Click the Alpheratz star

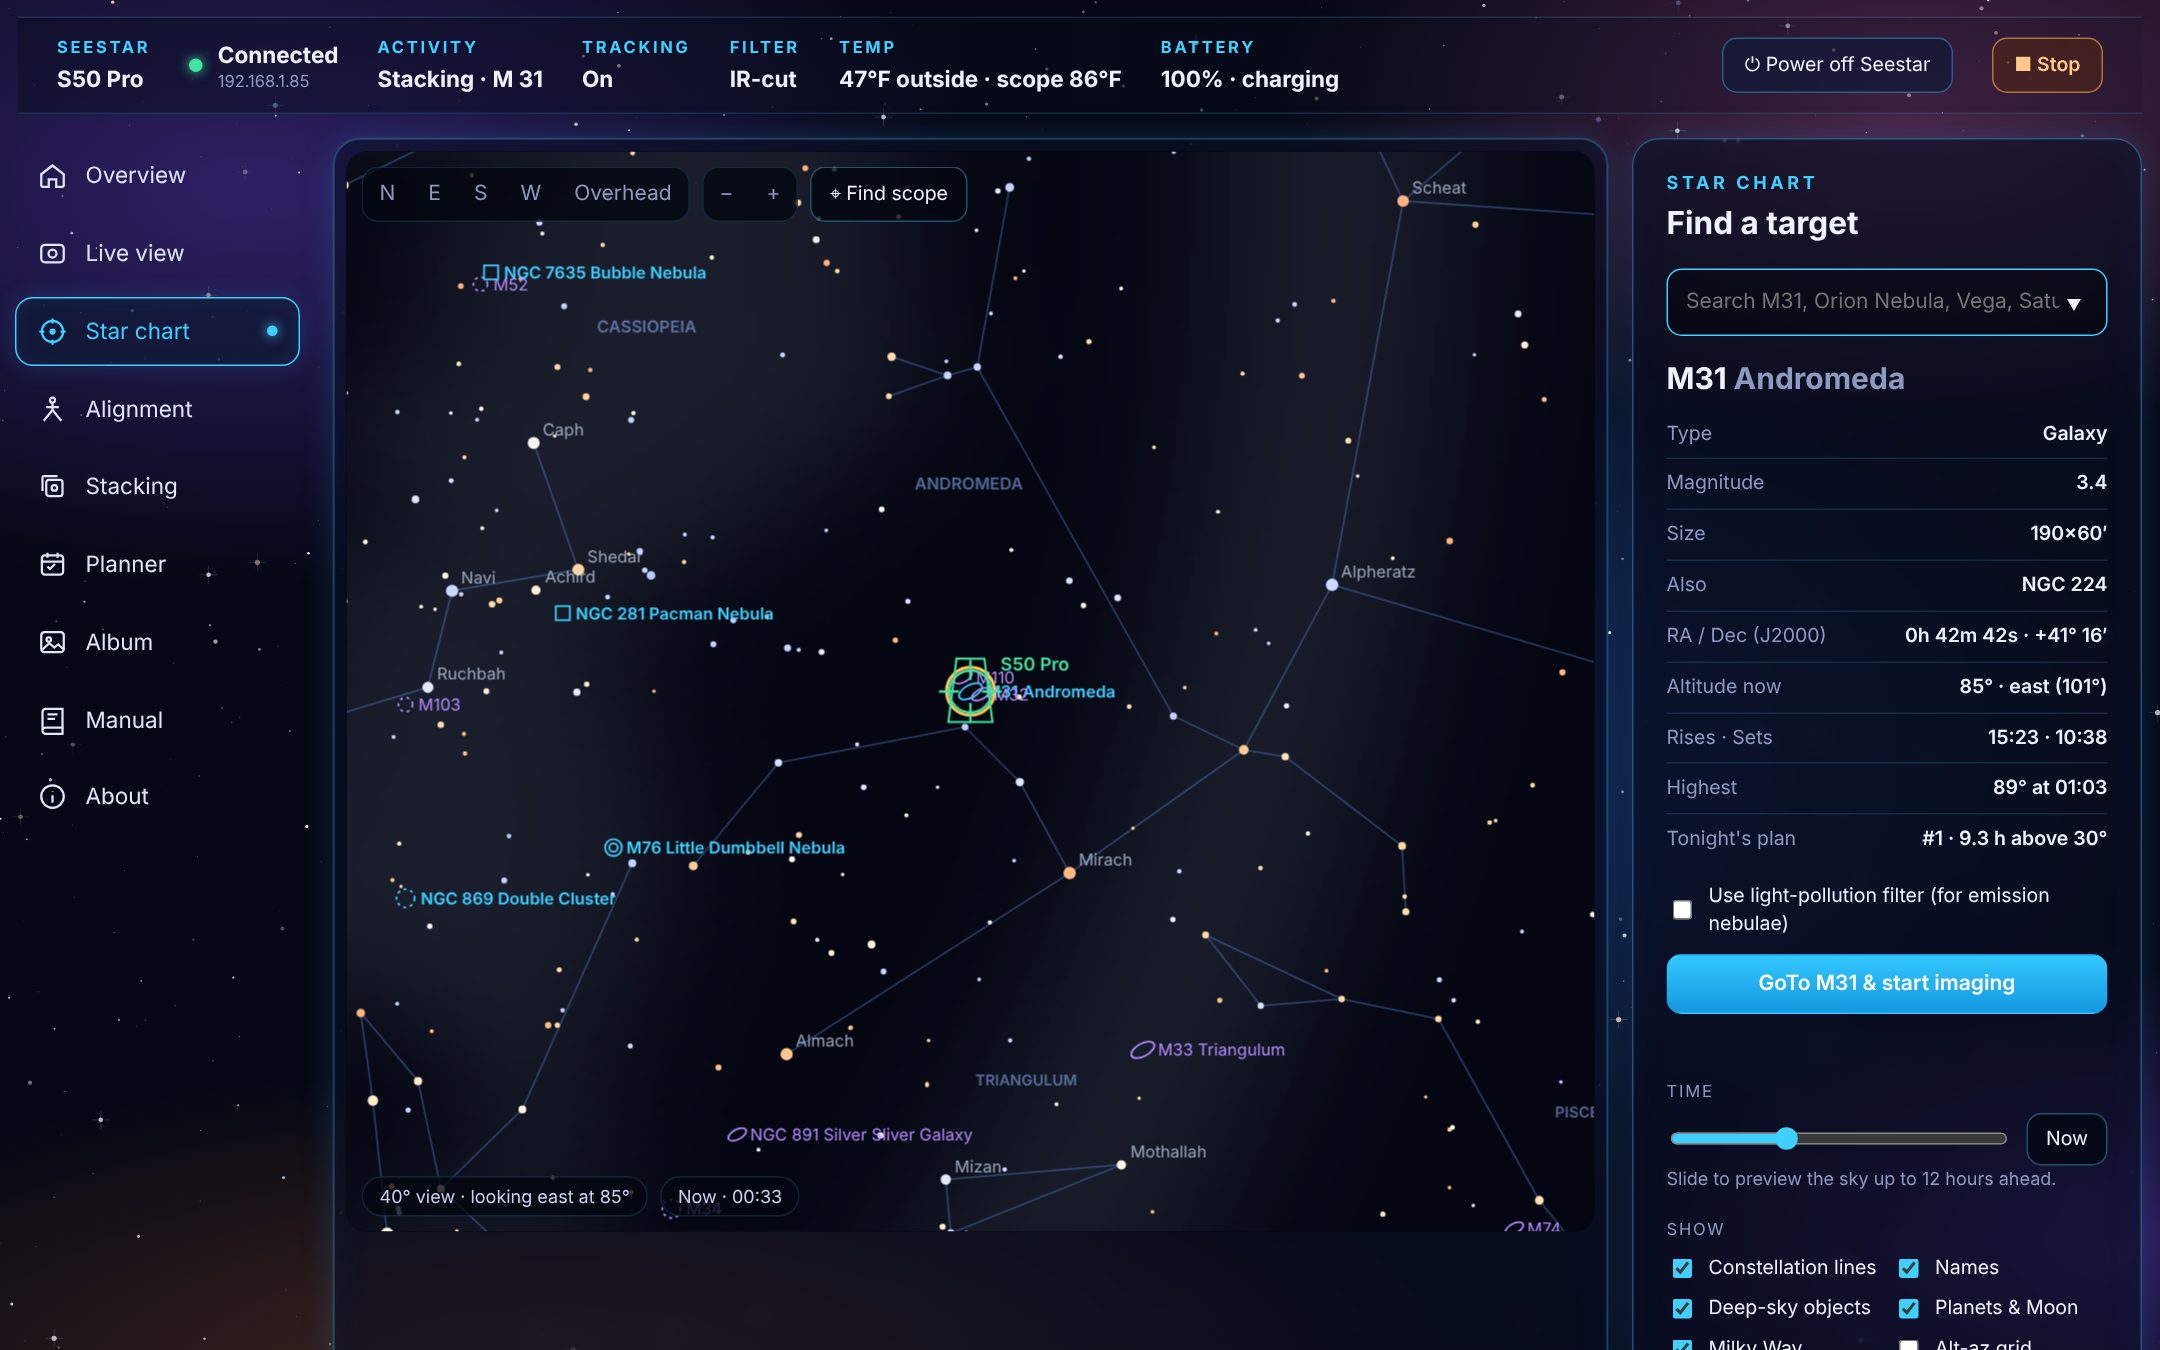(x=1332, y=584)
